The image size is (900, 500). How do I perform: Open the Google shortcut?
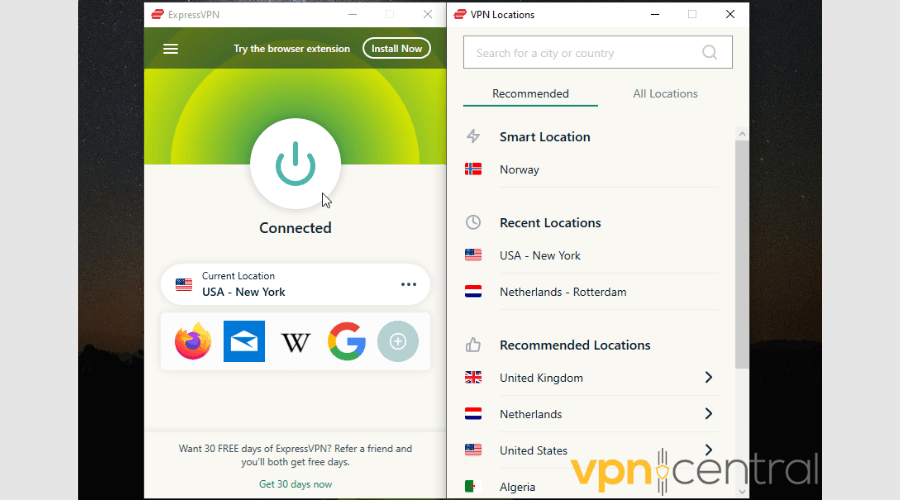pyautogui.click(x=347, y=341)
